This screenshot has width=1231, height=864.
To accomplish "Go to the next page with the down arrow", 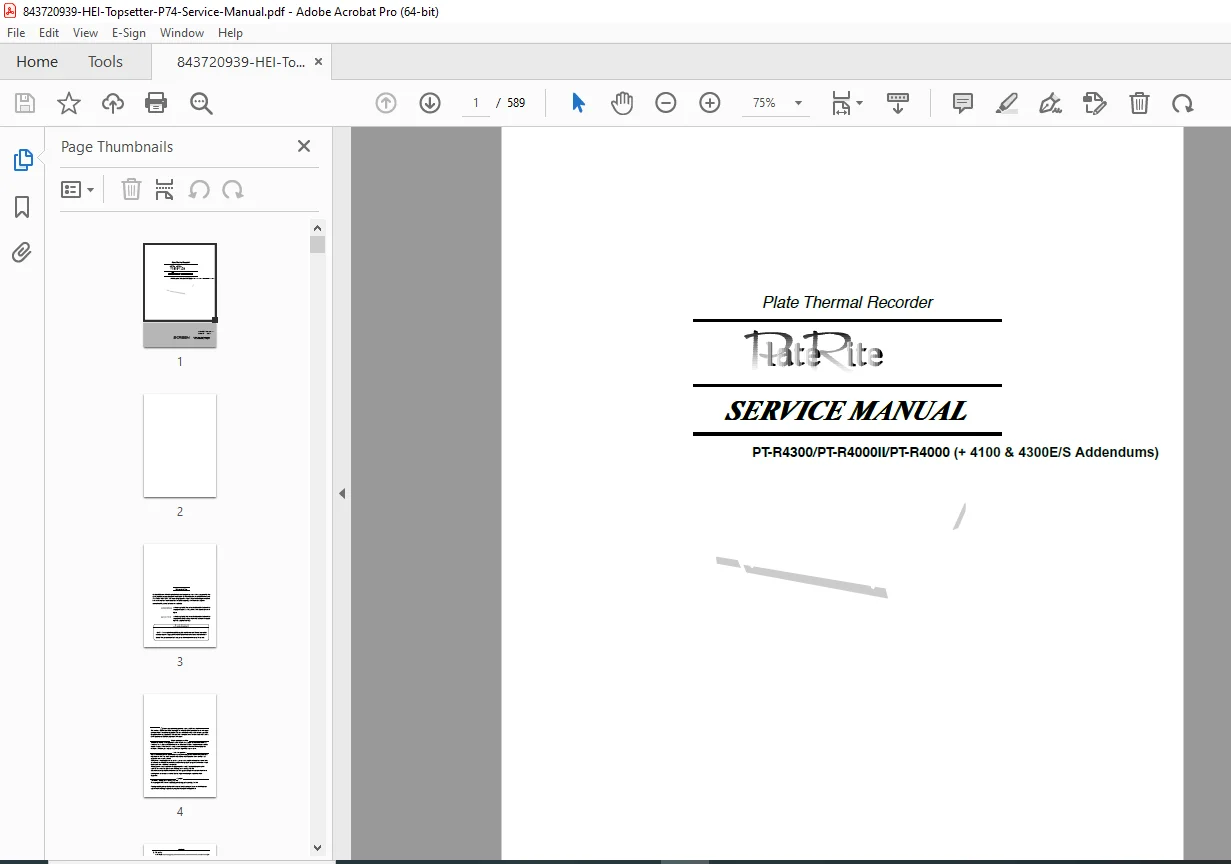I will [430, 103].
